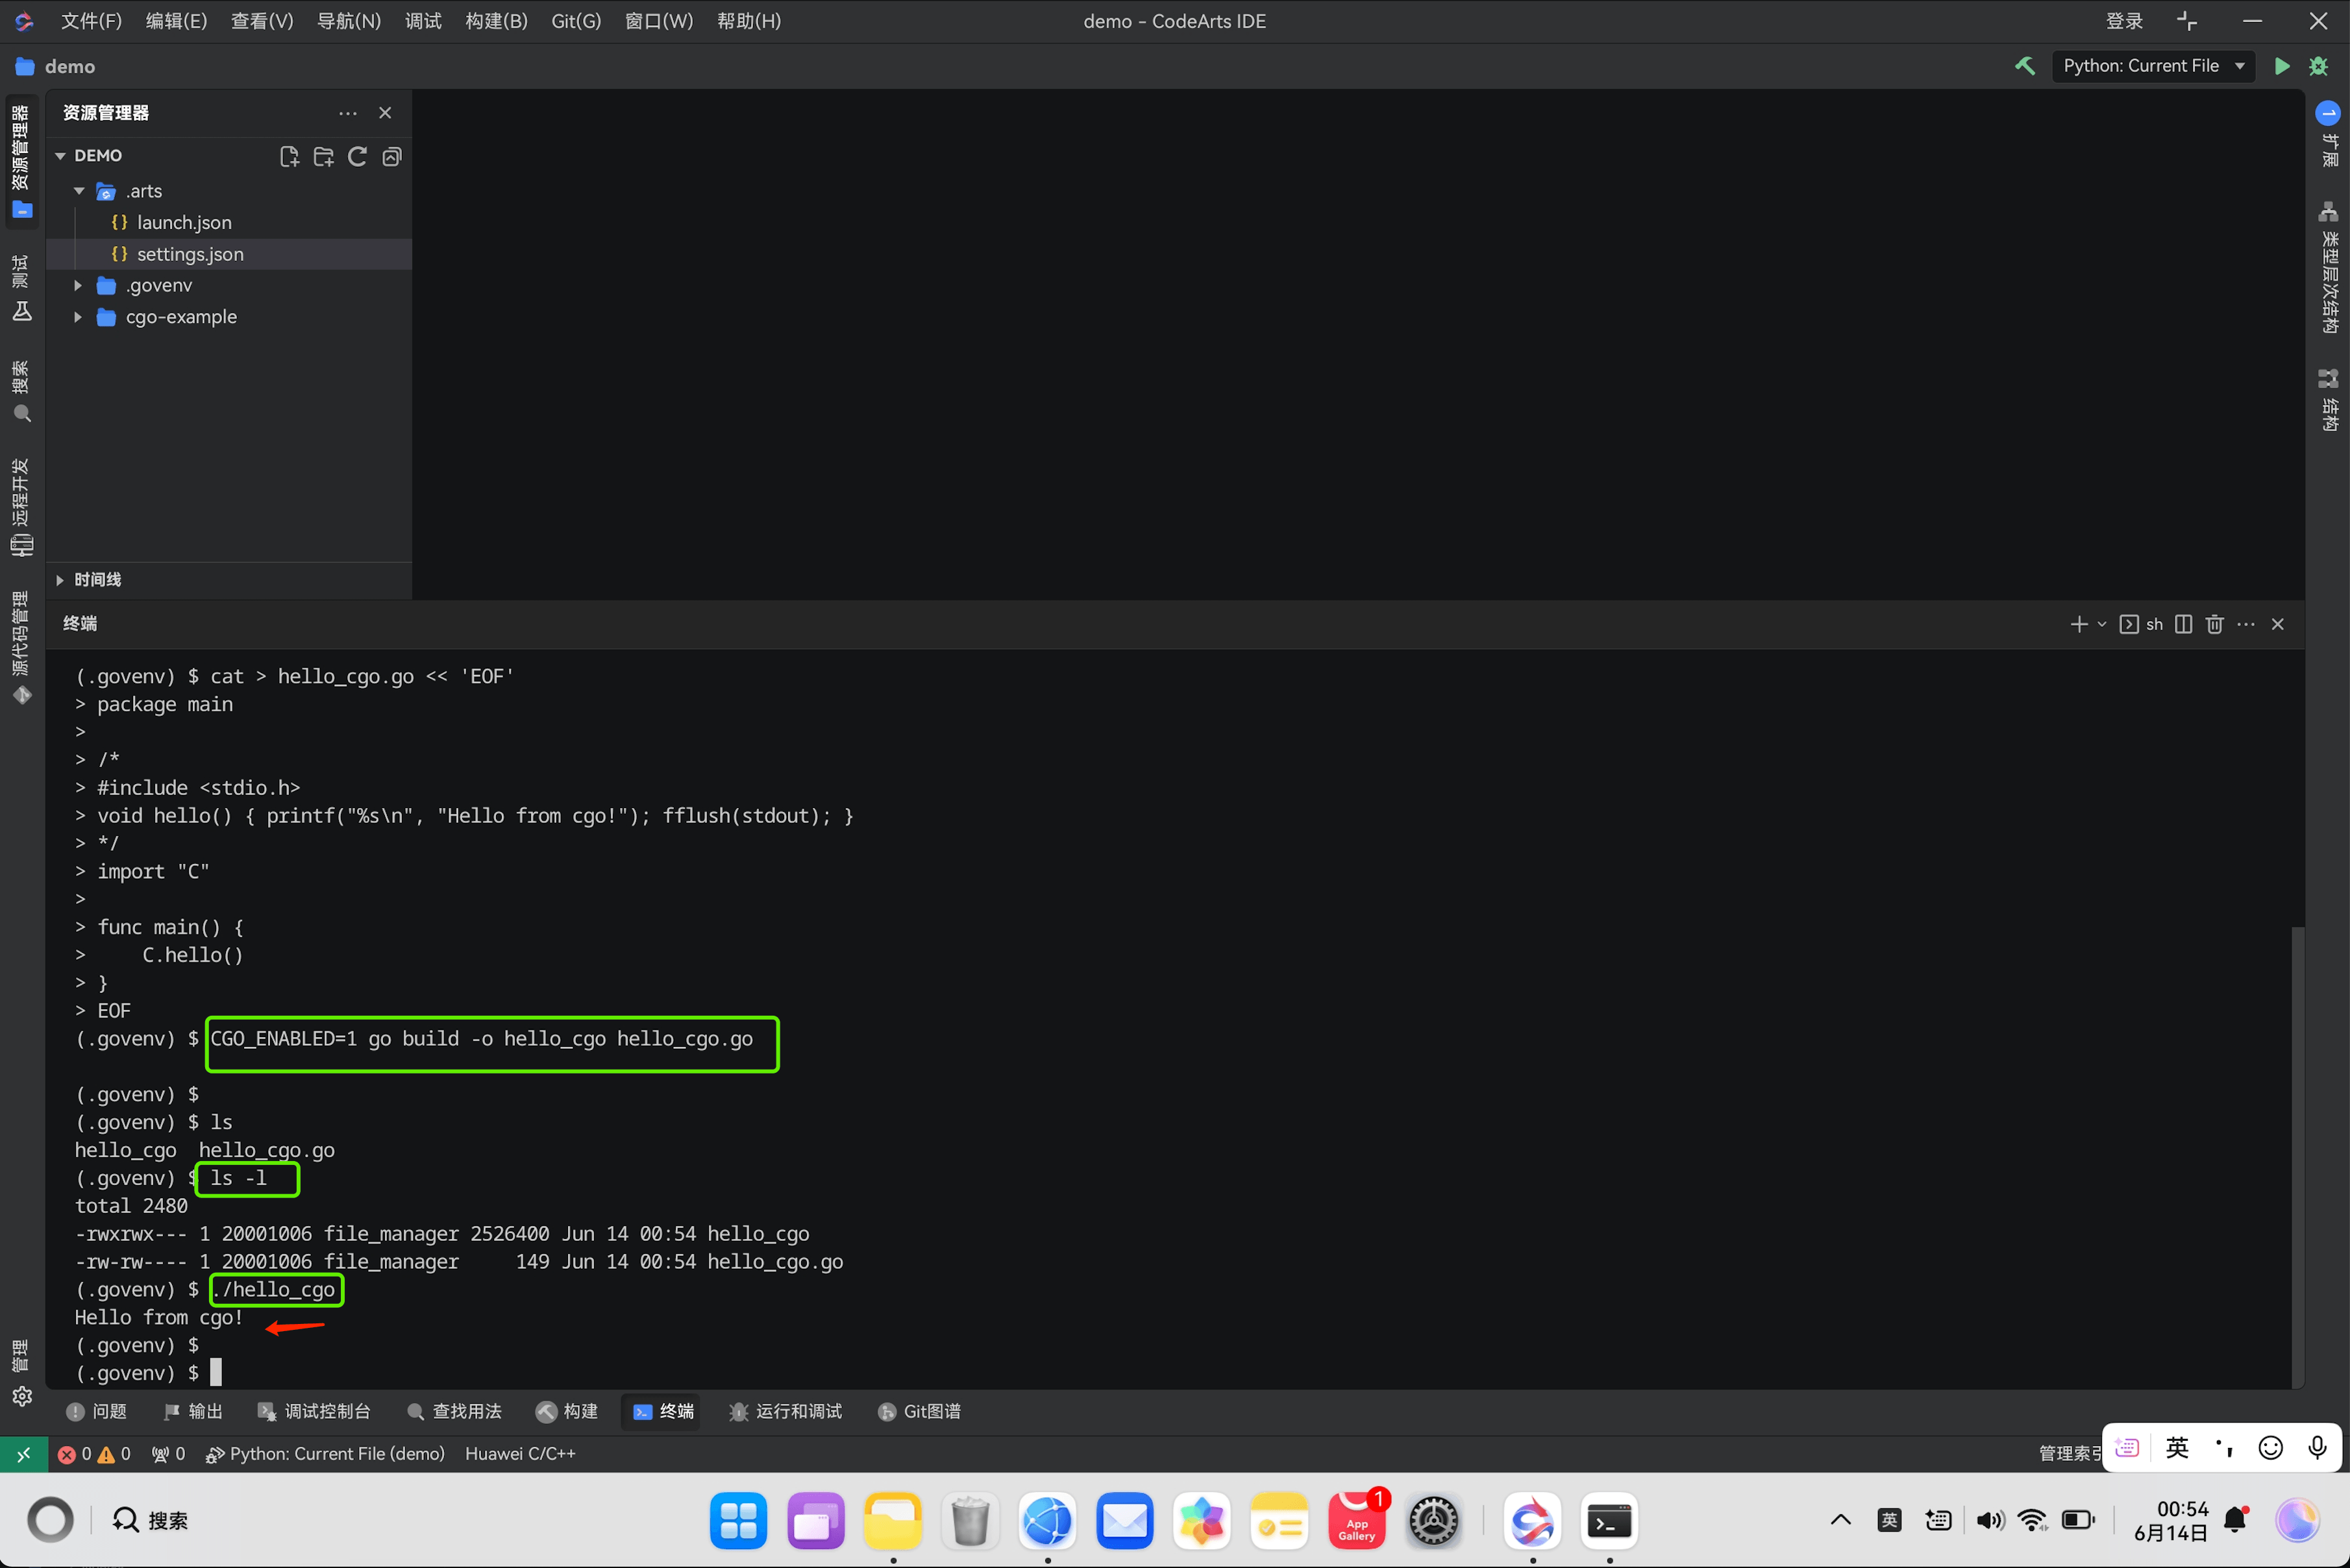The image size is (2350, 1568).
Task: Open terminal panel more actions
Action: pyautogui.click(x=2246, y=624)
